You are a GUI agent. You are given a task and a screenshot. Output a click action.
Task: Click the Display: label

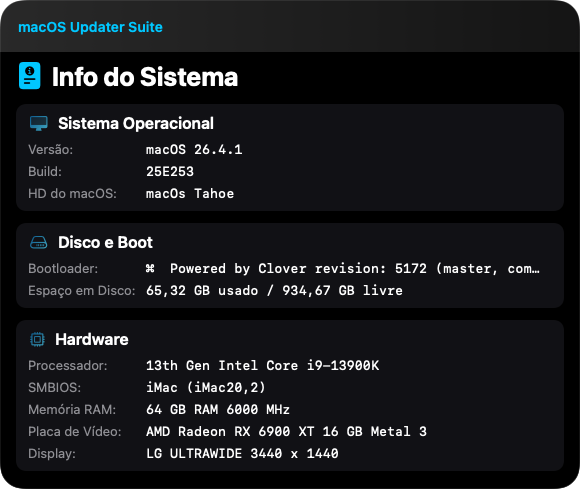point(52,453)
